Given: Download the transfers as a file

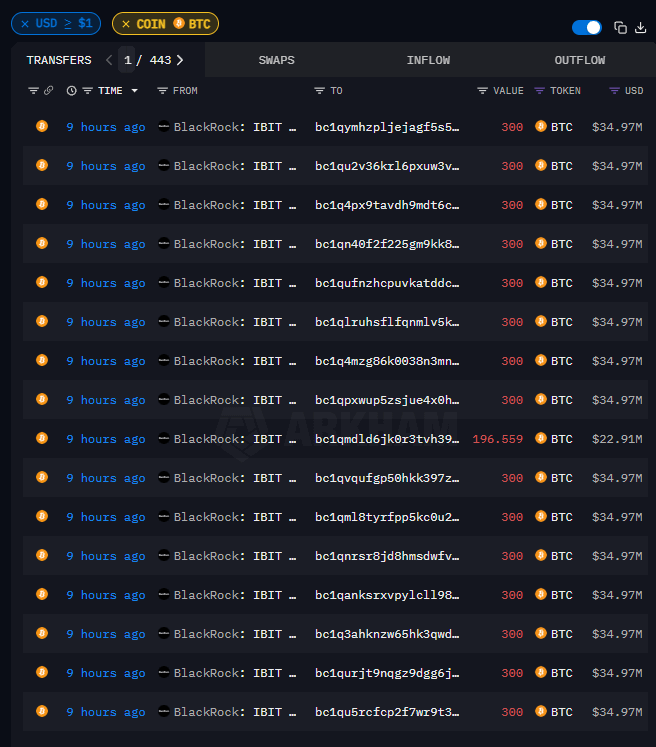Looking at the screenshot, I should pyautogui.click(x=641, y=28).
